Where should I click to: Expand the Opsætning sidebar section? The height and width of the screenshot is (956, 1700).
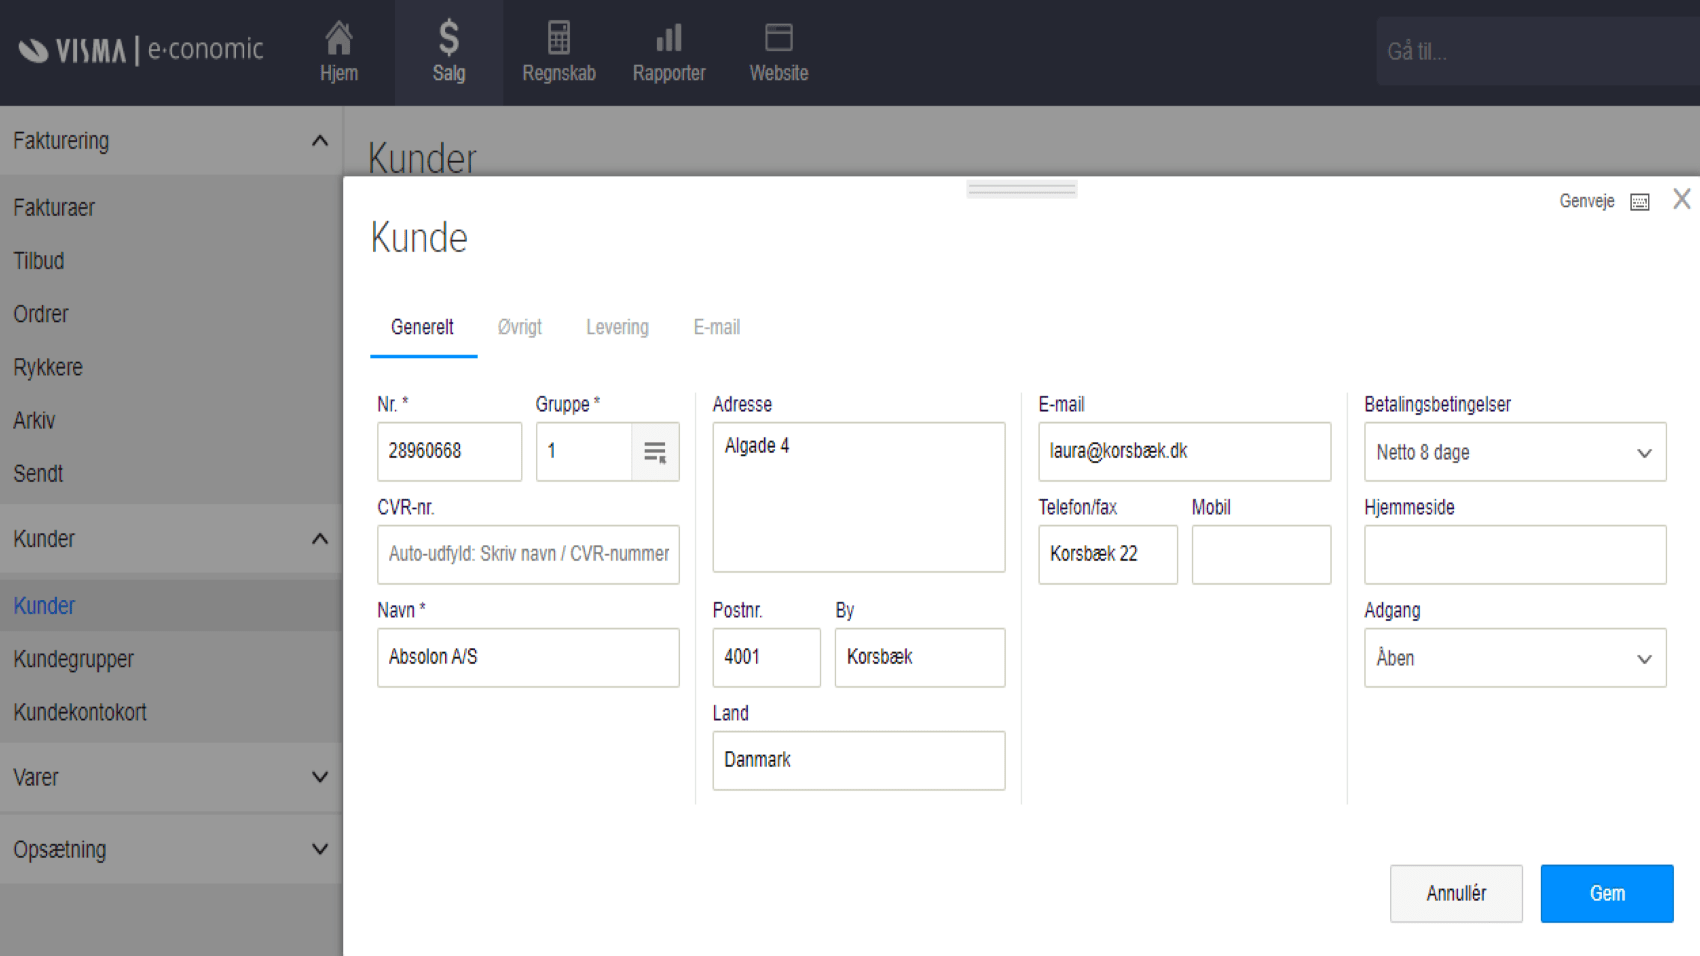[x=319, y=849]
